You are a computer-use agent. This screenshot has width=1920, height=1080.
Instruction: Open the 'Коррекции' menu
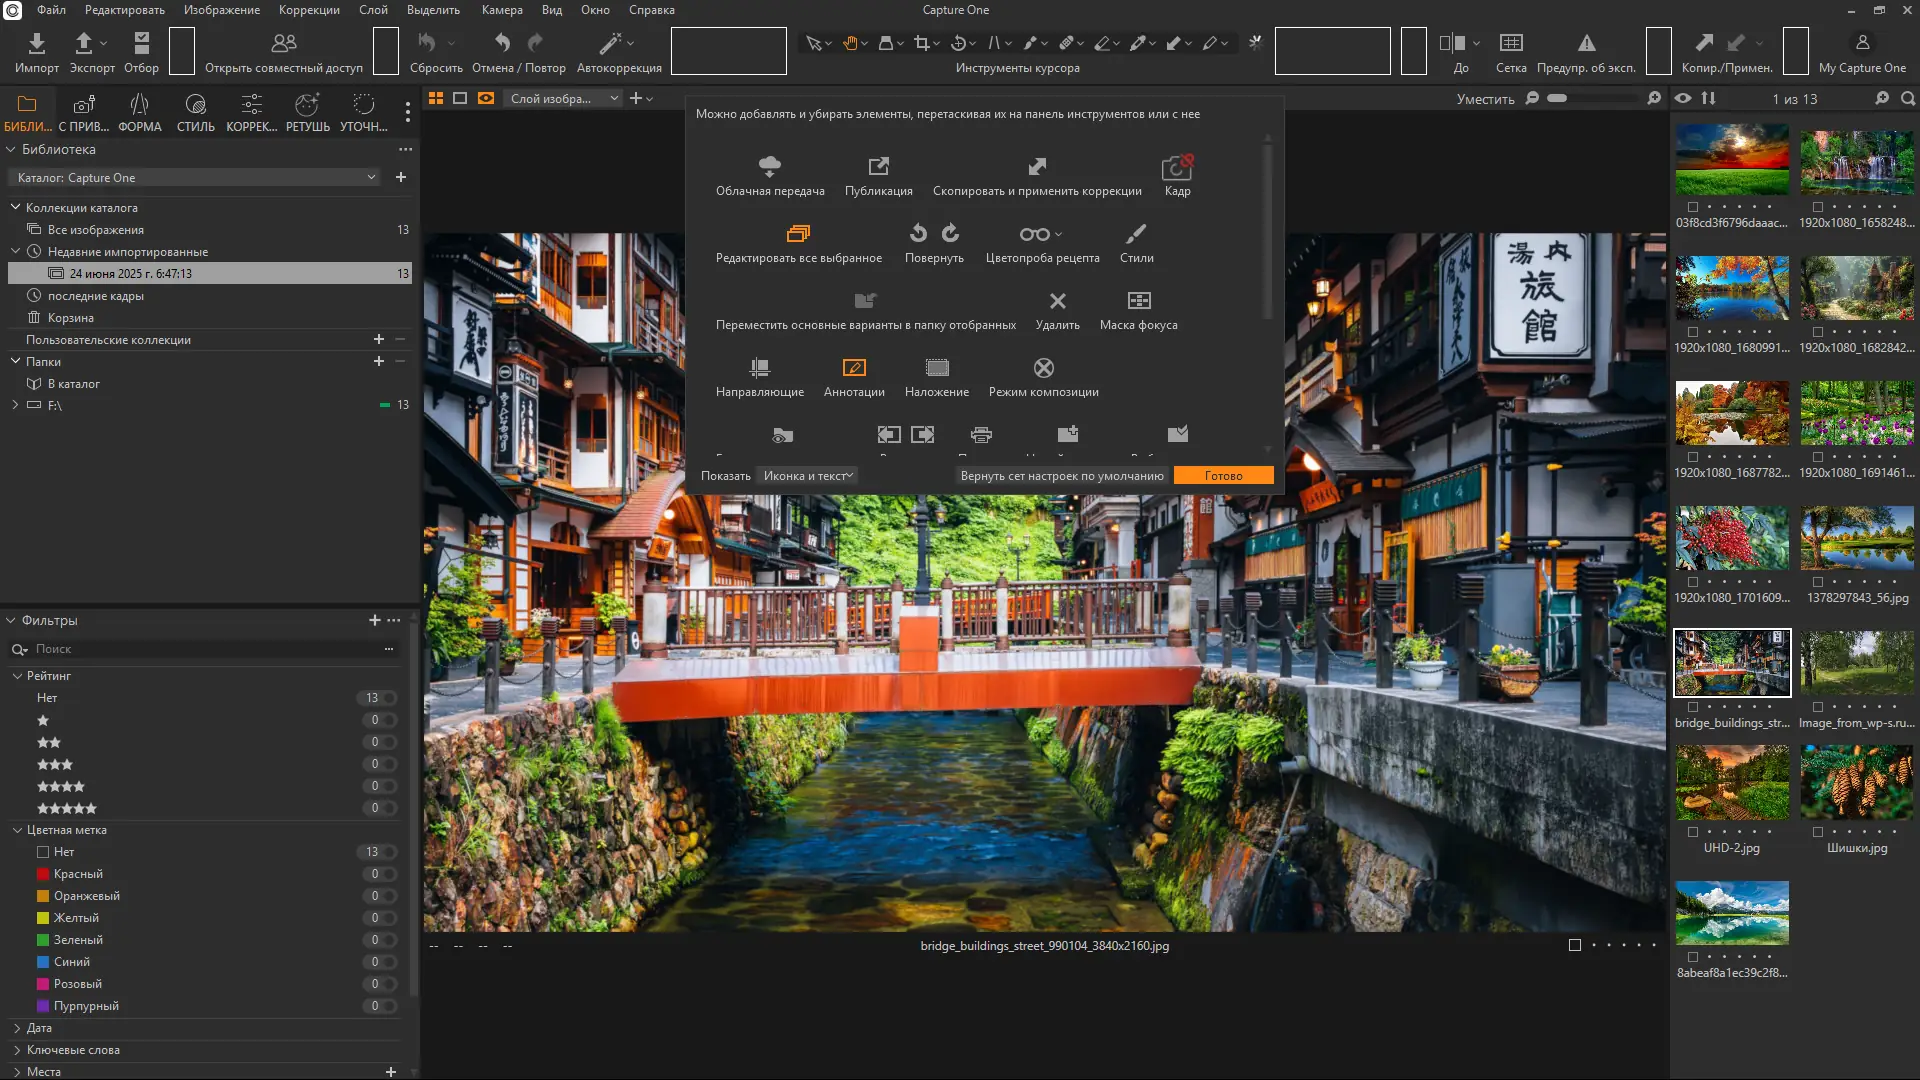(x=309, y=10)
